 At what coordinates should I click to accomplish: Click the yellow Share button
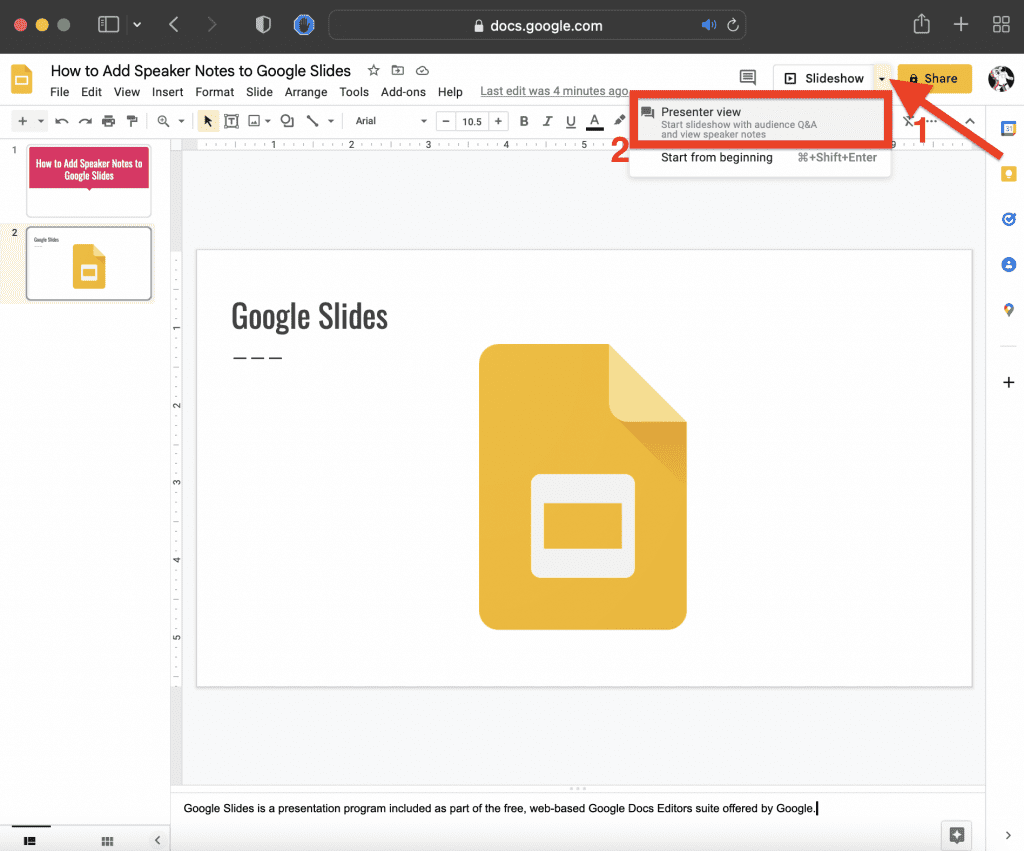pyautogui.click(x=934, y=78)
